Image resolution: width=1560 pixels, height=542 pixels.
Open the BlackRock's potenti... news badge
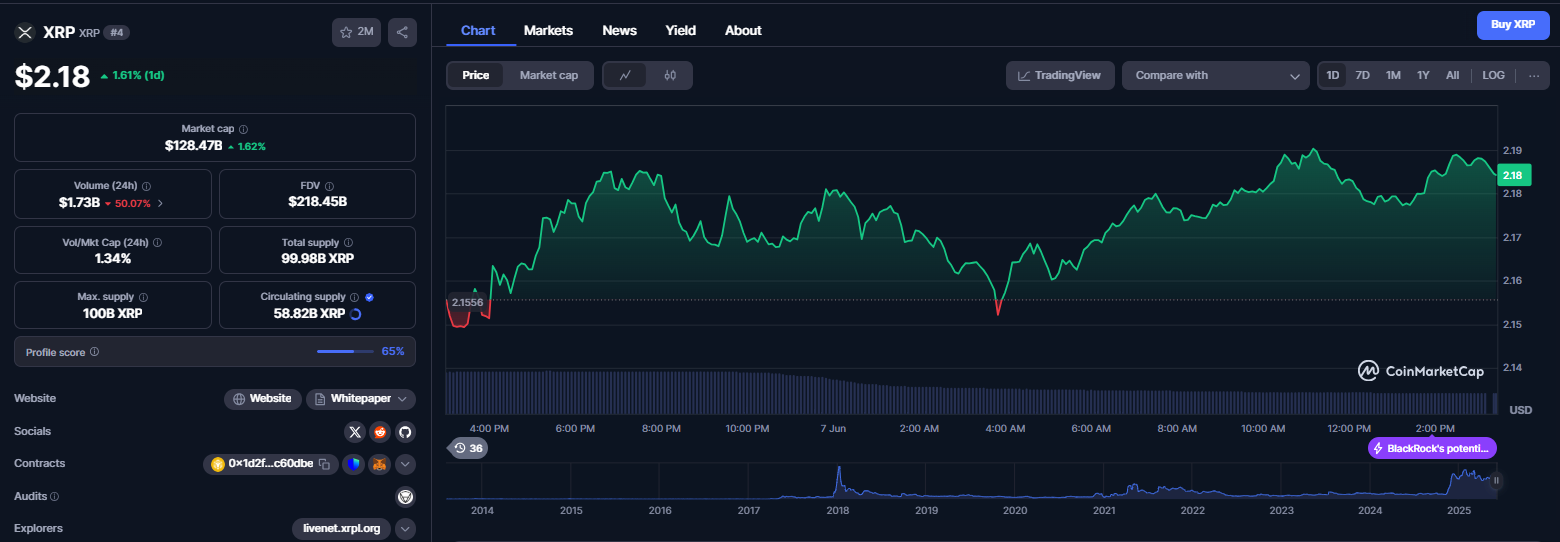point(1432,449)
